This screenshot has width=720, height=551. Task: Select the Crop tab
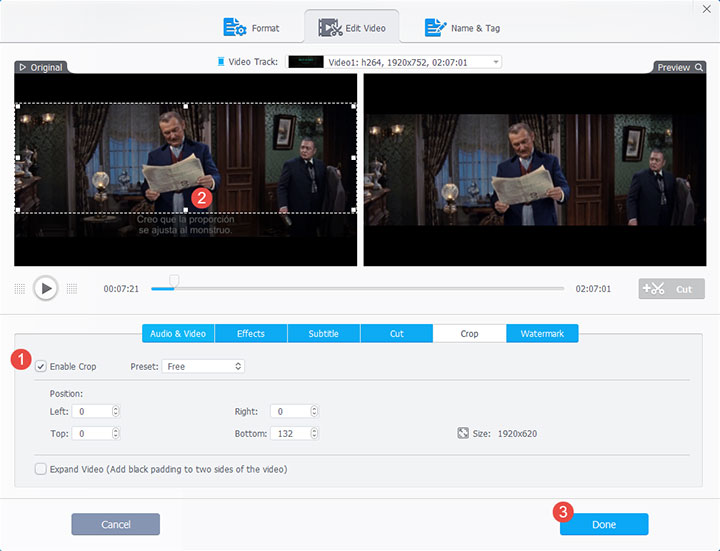[x=469, y=333]
